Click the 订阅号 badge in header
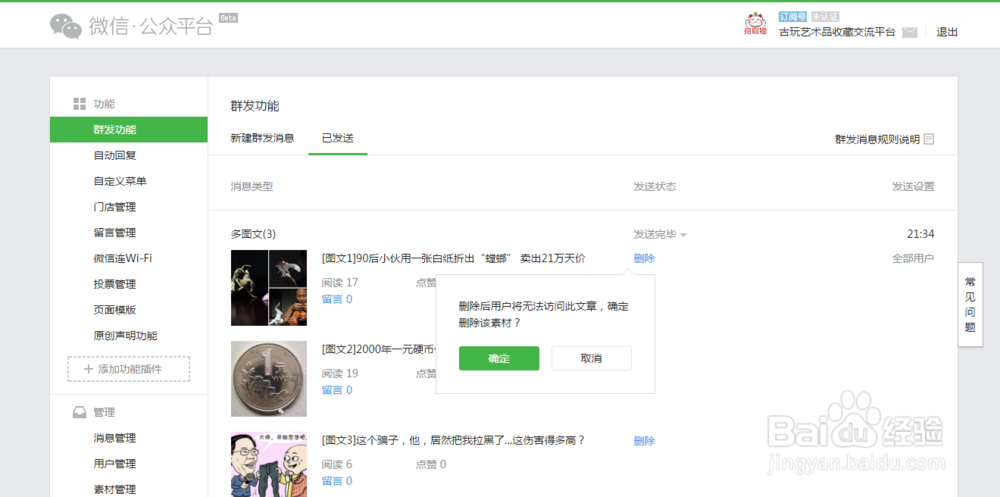Viewport: 1000px width, 497px height. point(793,17)
